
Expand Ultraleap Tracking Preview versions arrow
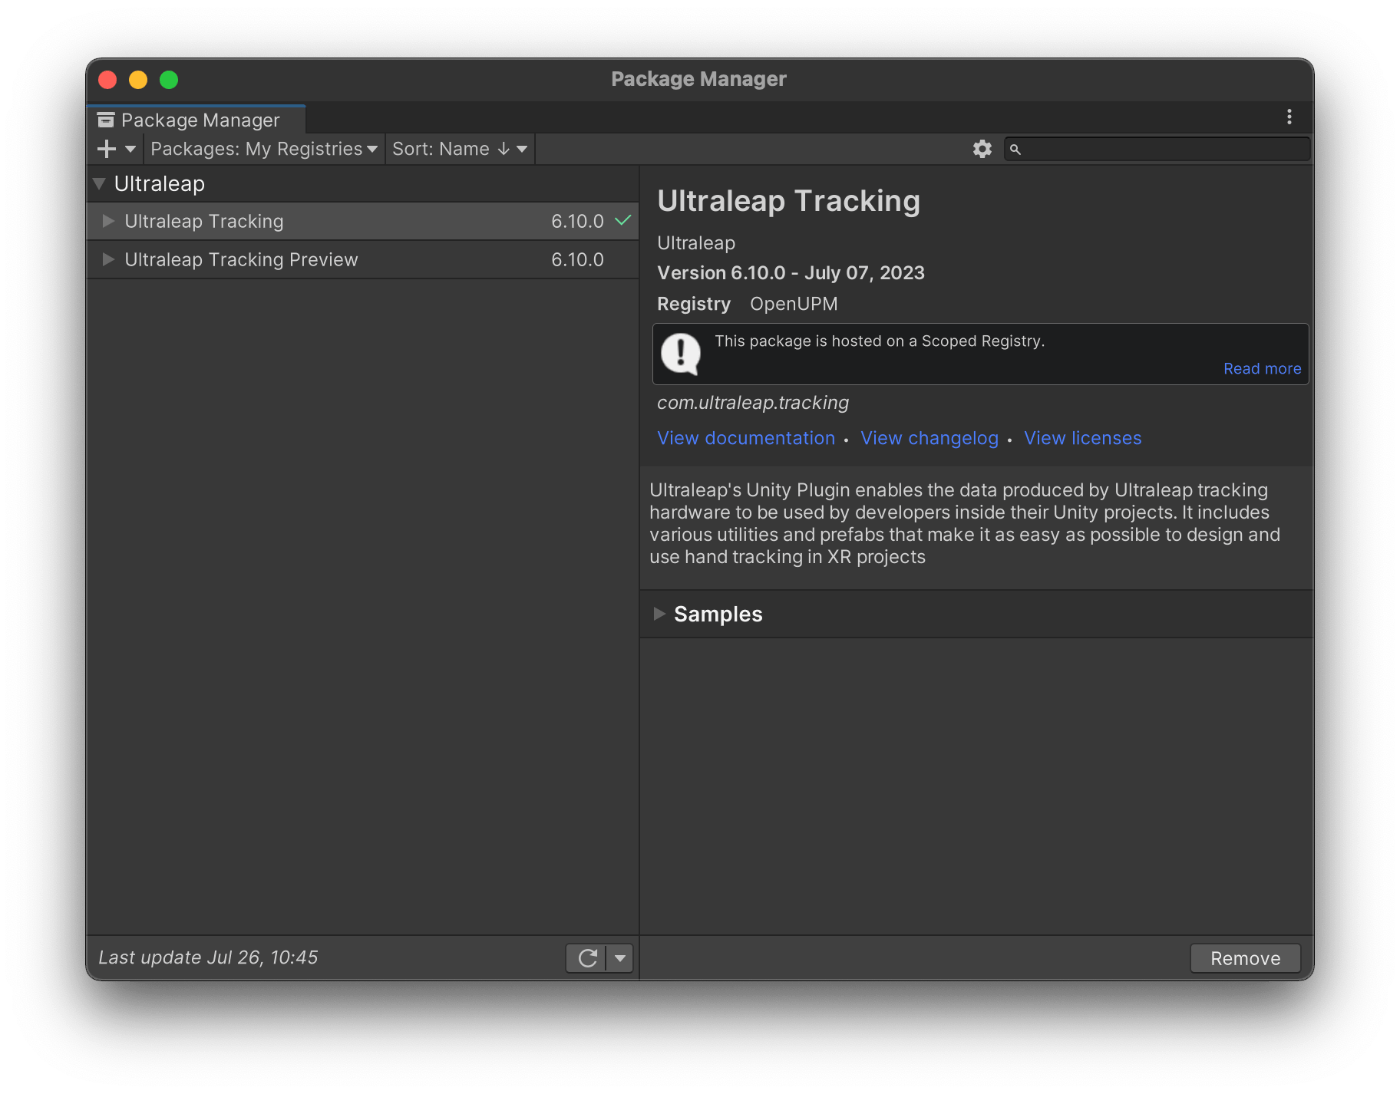[x=108, y=259]
